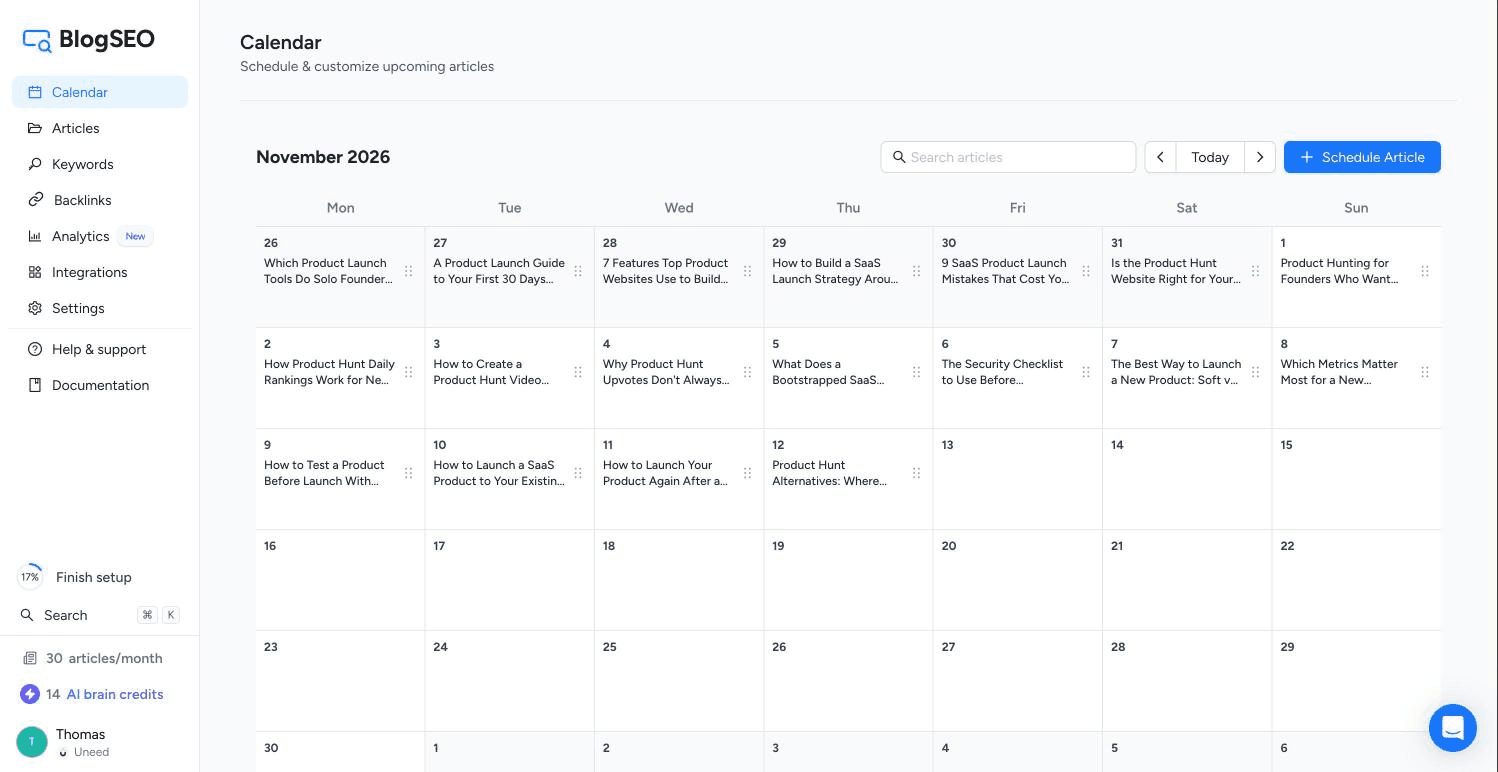Screen dimensions: 1498x772
Task: Open article 'How to Launch Your Product Again After a'
Action: [665, 473]
